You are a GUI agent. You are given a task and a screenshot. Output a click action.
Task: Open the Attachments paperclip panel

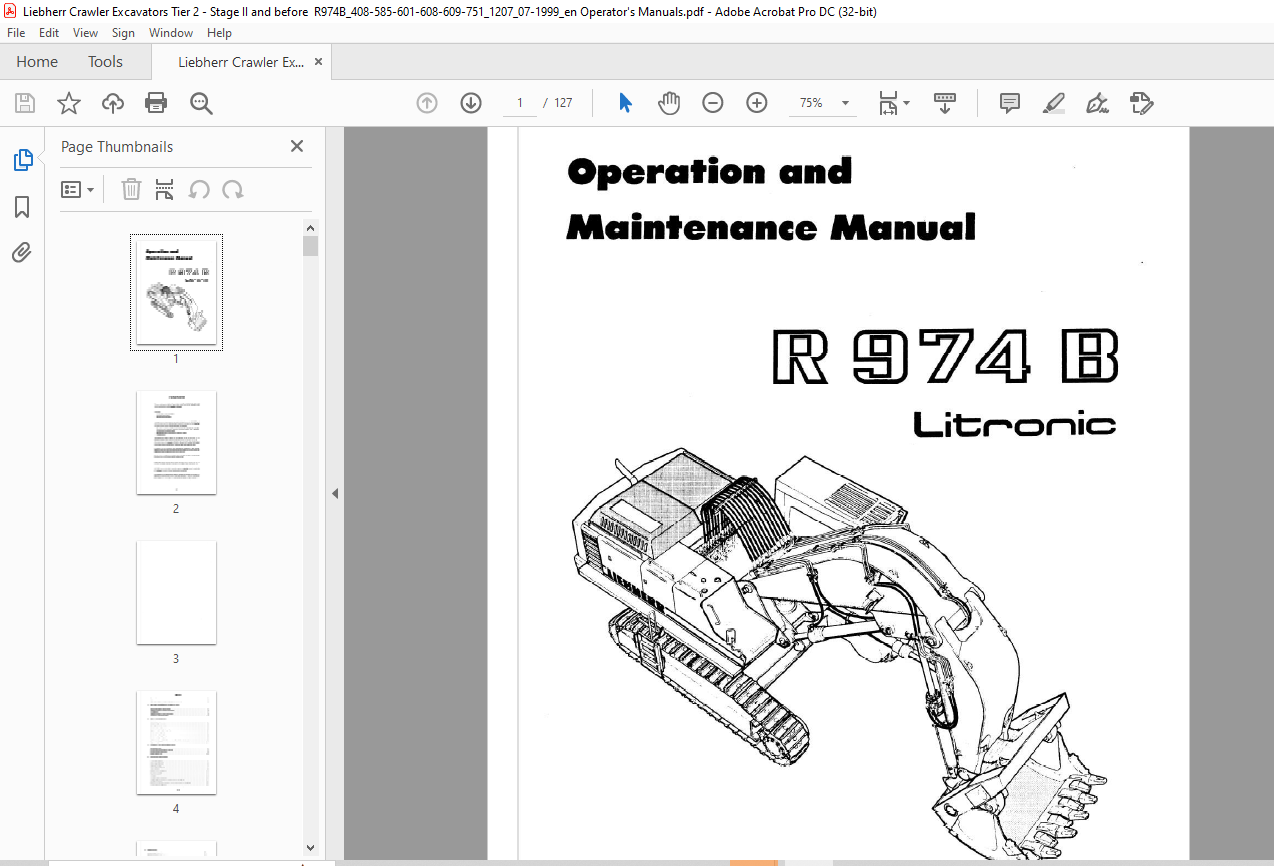point(22,252)
